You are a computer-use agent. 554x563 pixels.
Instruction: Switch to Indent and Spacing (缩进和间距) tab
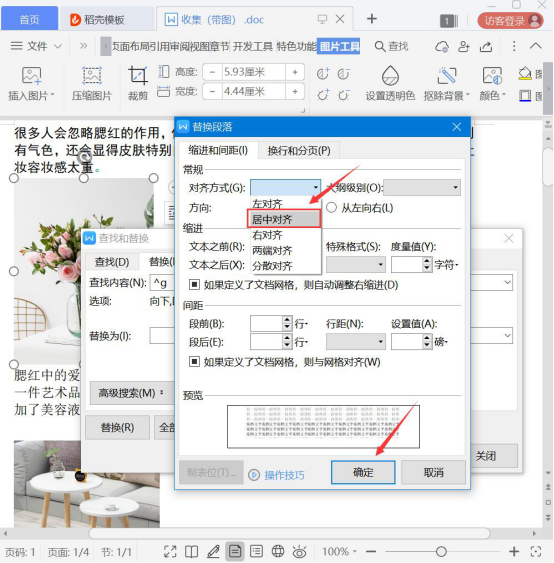click(218, 150)
